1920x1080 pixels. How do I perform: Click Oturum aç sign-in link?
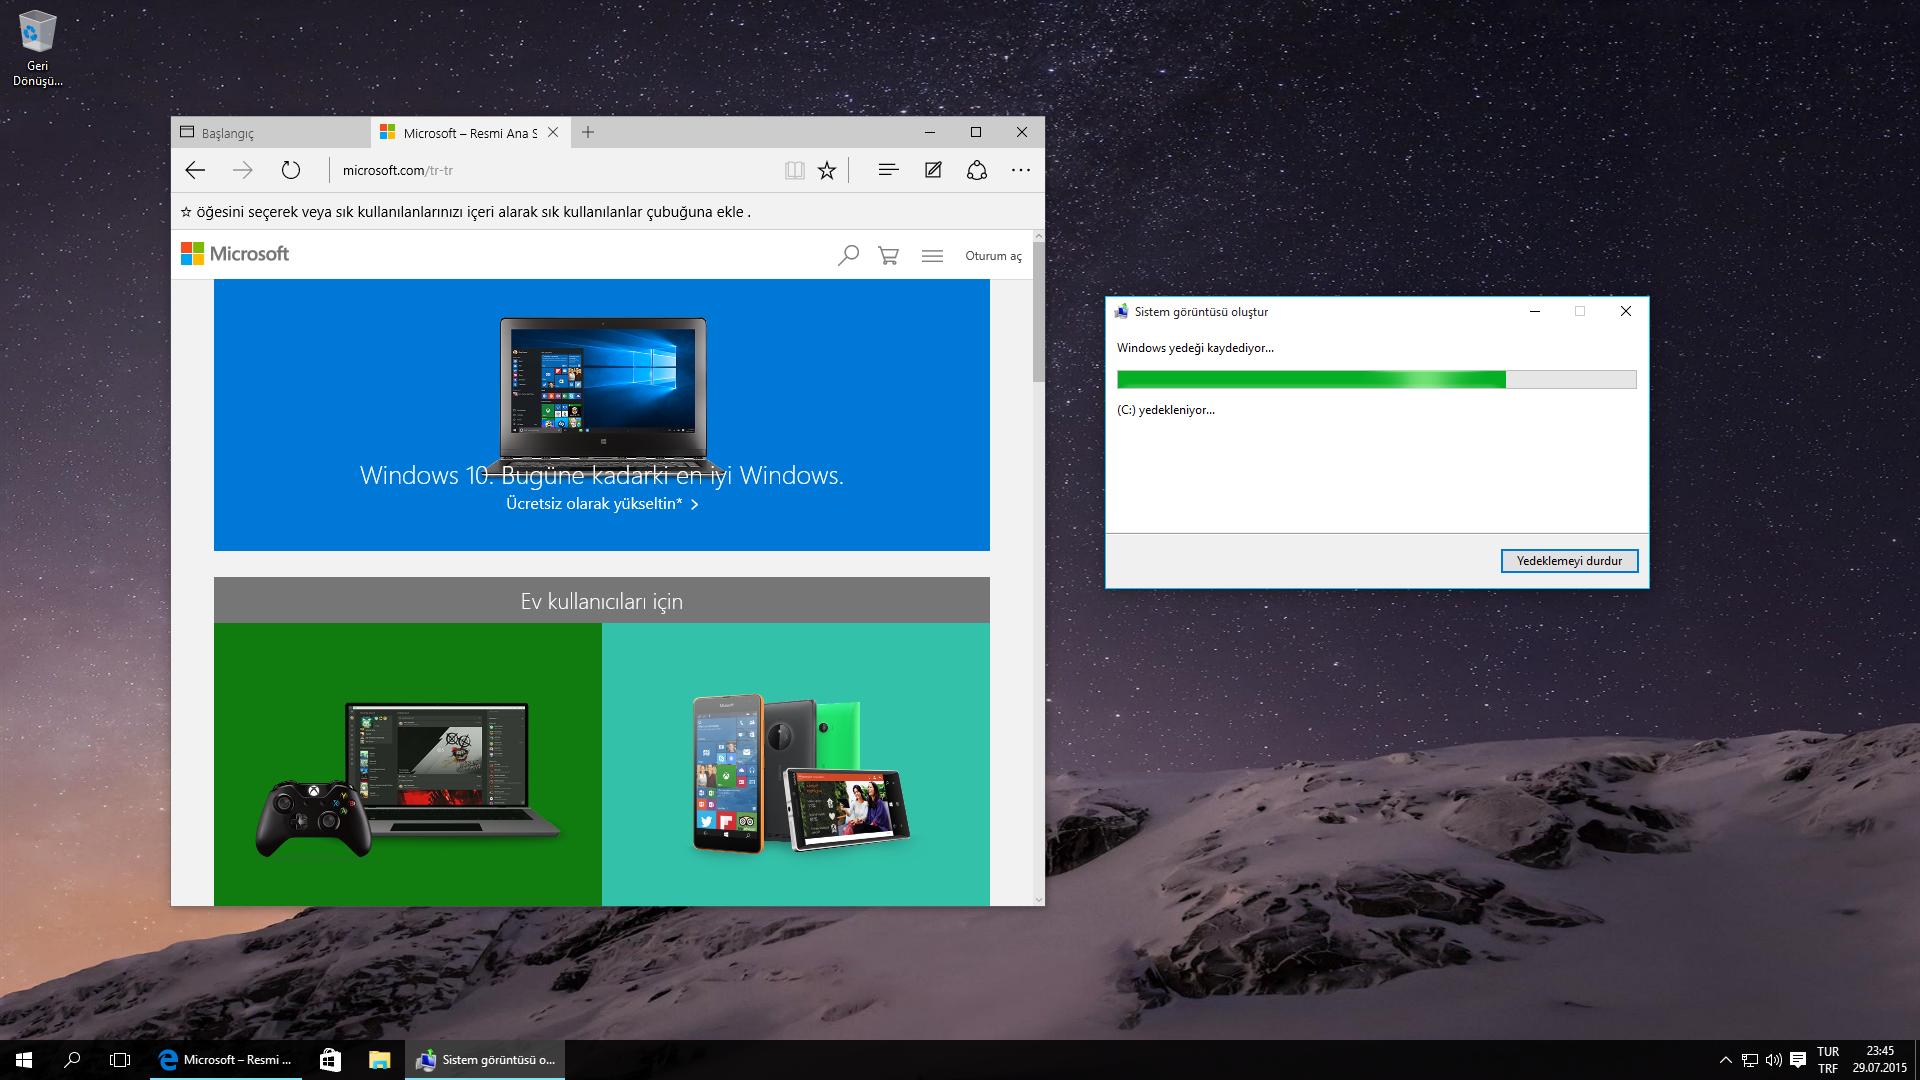point(993,256)
